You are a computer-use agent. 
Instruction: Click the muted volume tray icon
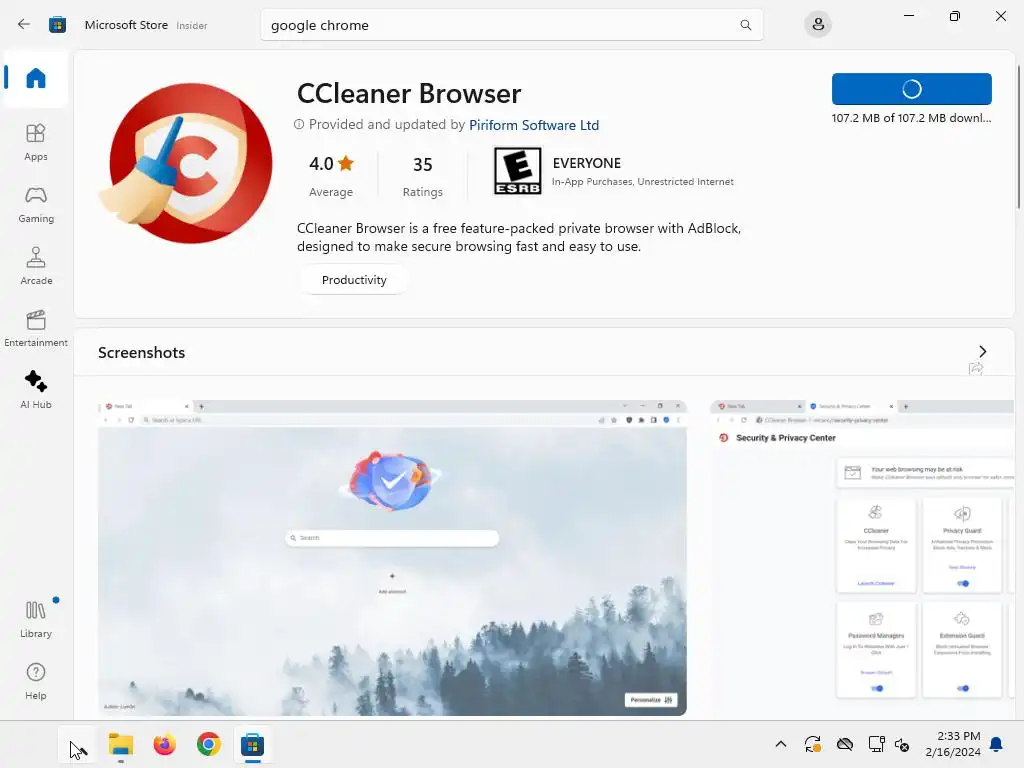click(x=902, y=744)
